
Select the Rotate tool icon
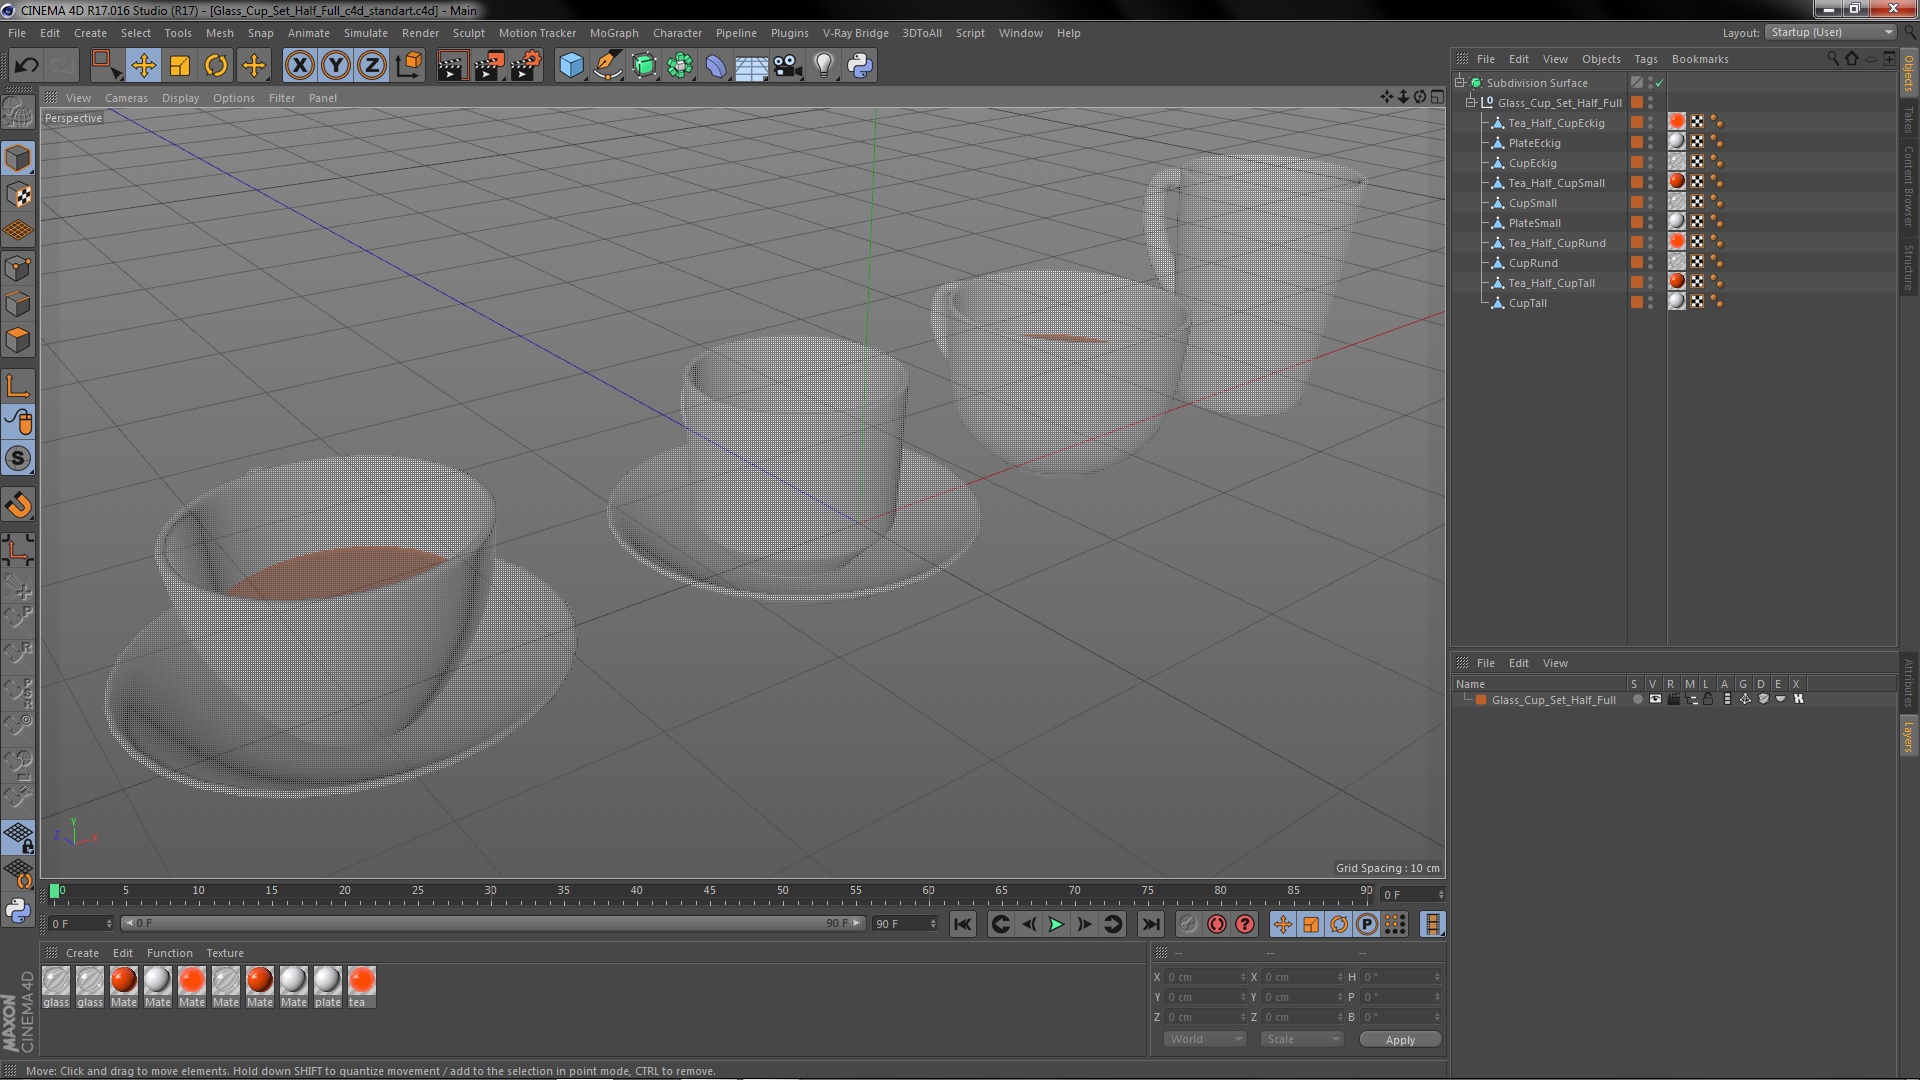(x=216, y=66)
